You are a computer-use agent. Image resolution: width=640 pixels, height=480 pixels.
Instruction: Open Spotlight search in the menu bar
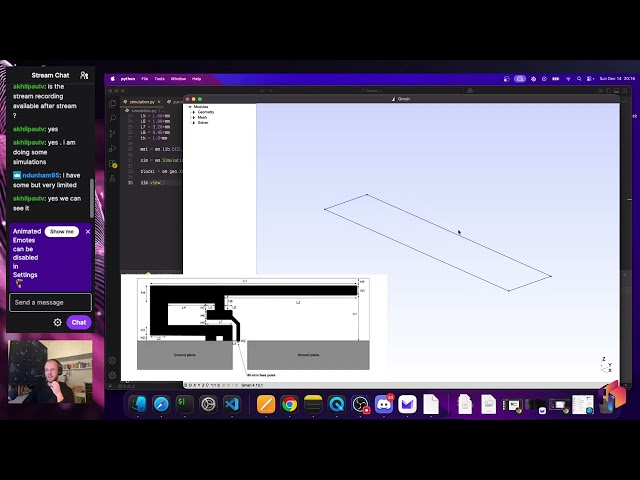coord(579,79)
